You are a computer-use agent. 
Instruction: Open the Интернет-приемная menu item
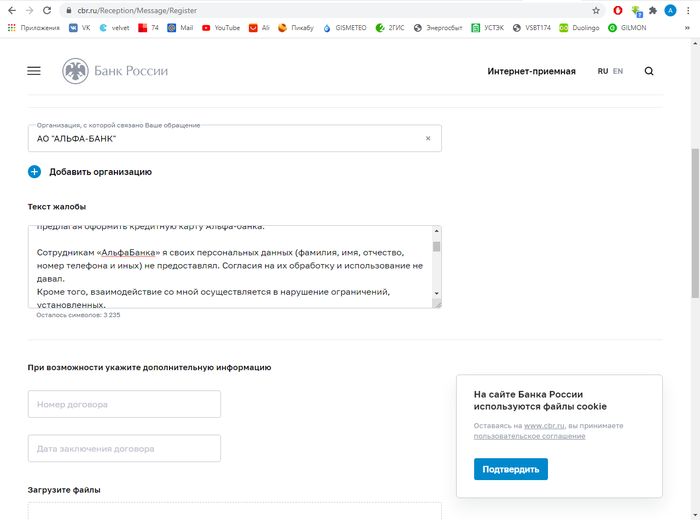point(531,71)
